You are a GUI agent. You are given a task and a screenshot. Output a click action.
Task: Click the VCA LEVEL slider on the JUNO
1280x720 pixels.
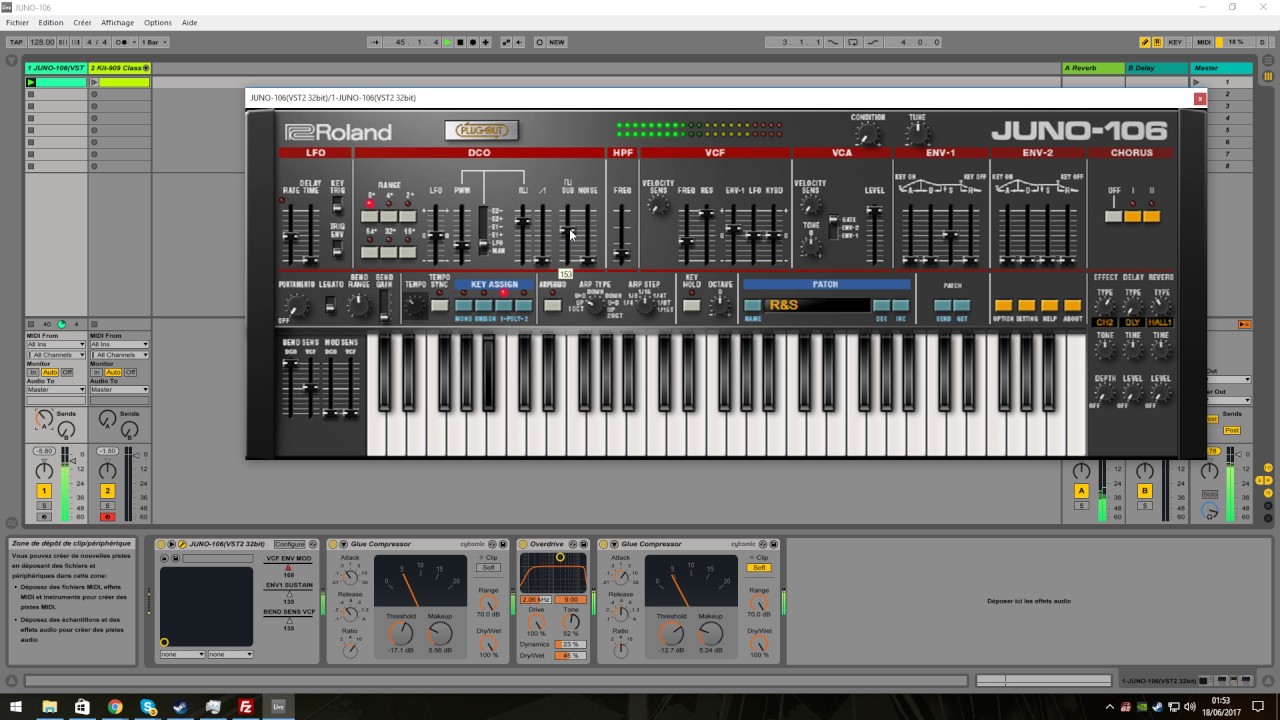pyautogui.click(x=874, y=212)
